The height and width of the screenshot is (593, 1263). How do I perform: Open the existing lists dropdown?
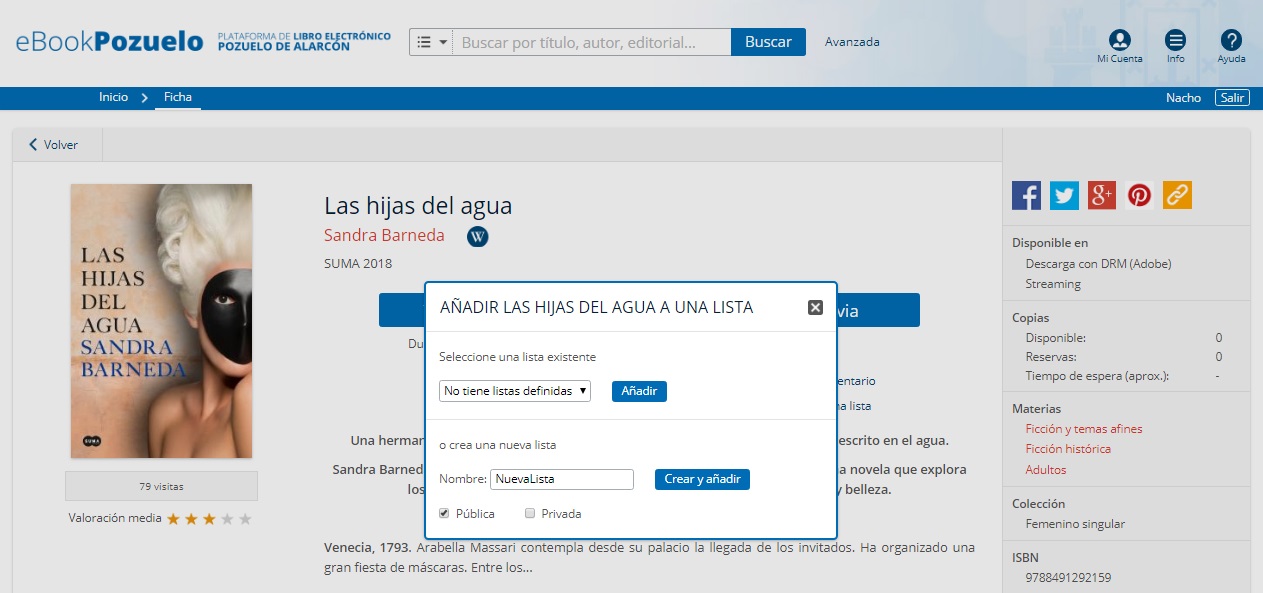(515, 391)
